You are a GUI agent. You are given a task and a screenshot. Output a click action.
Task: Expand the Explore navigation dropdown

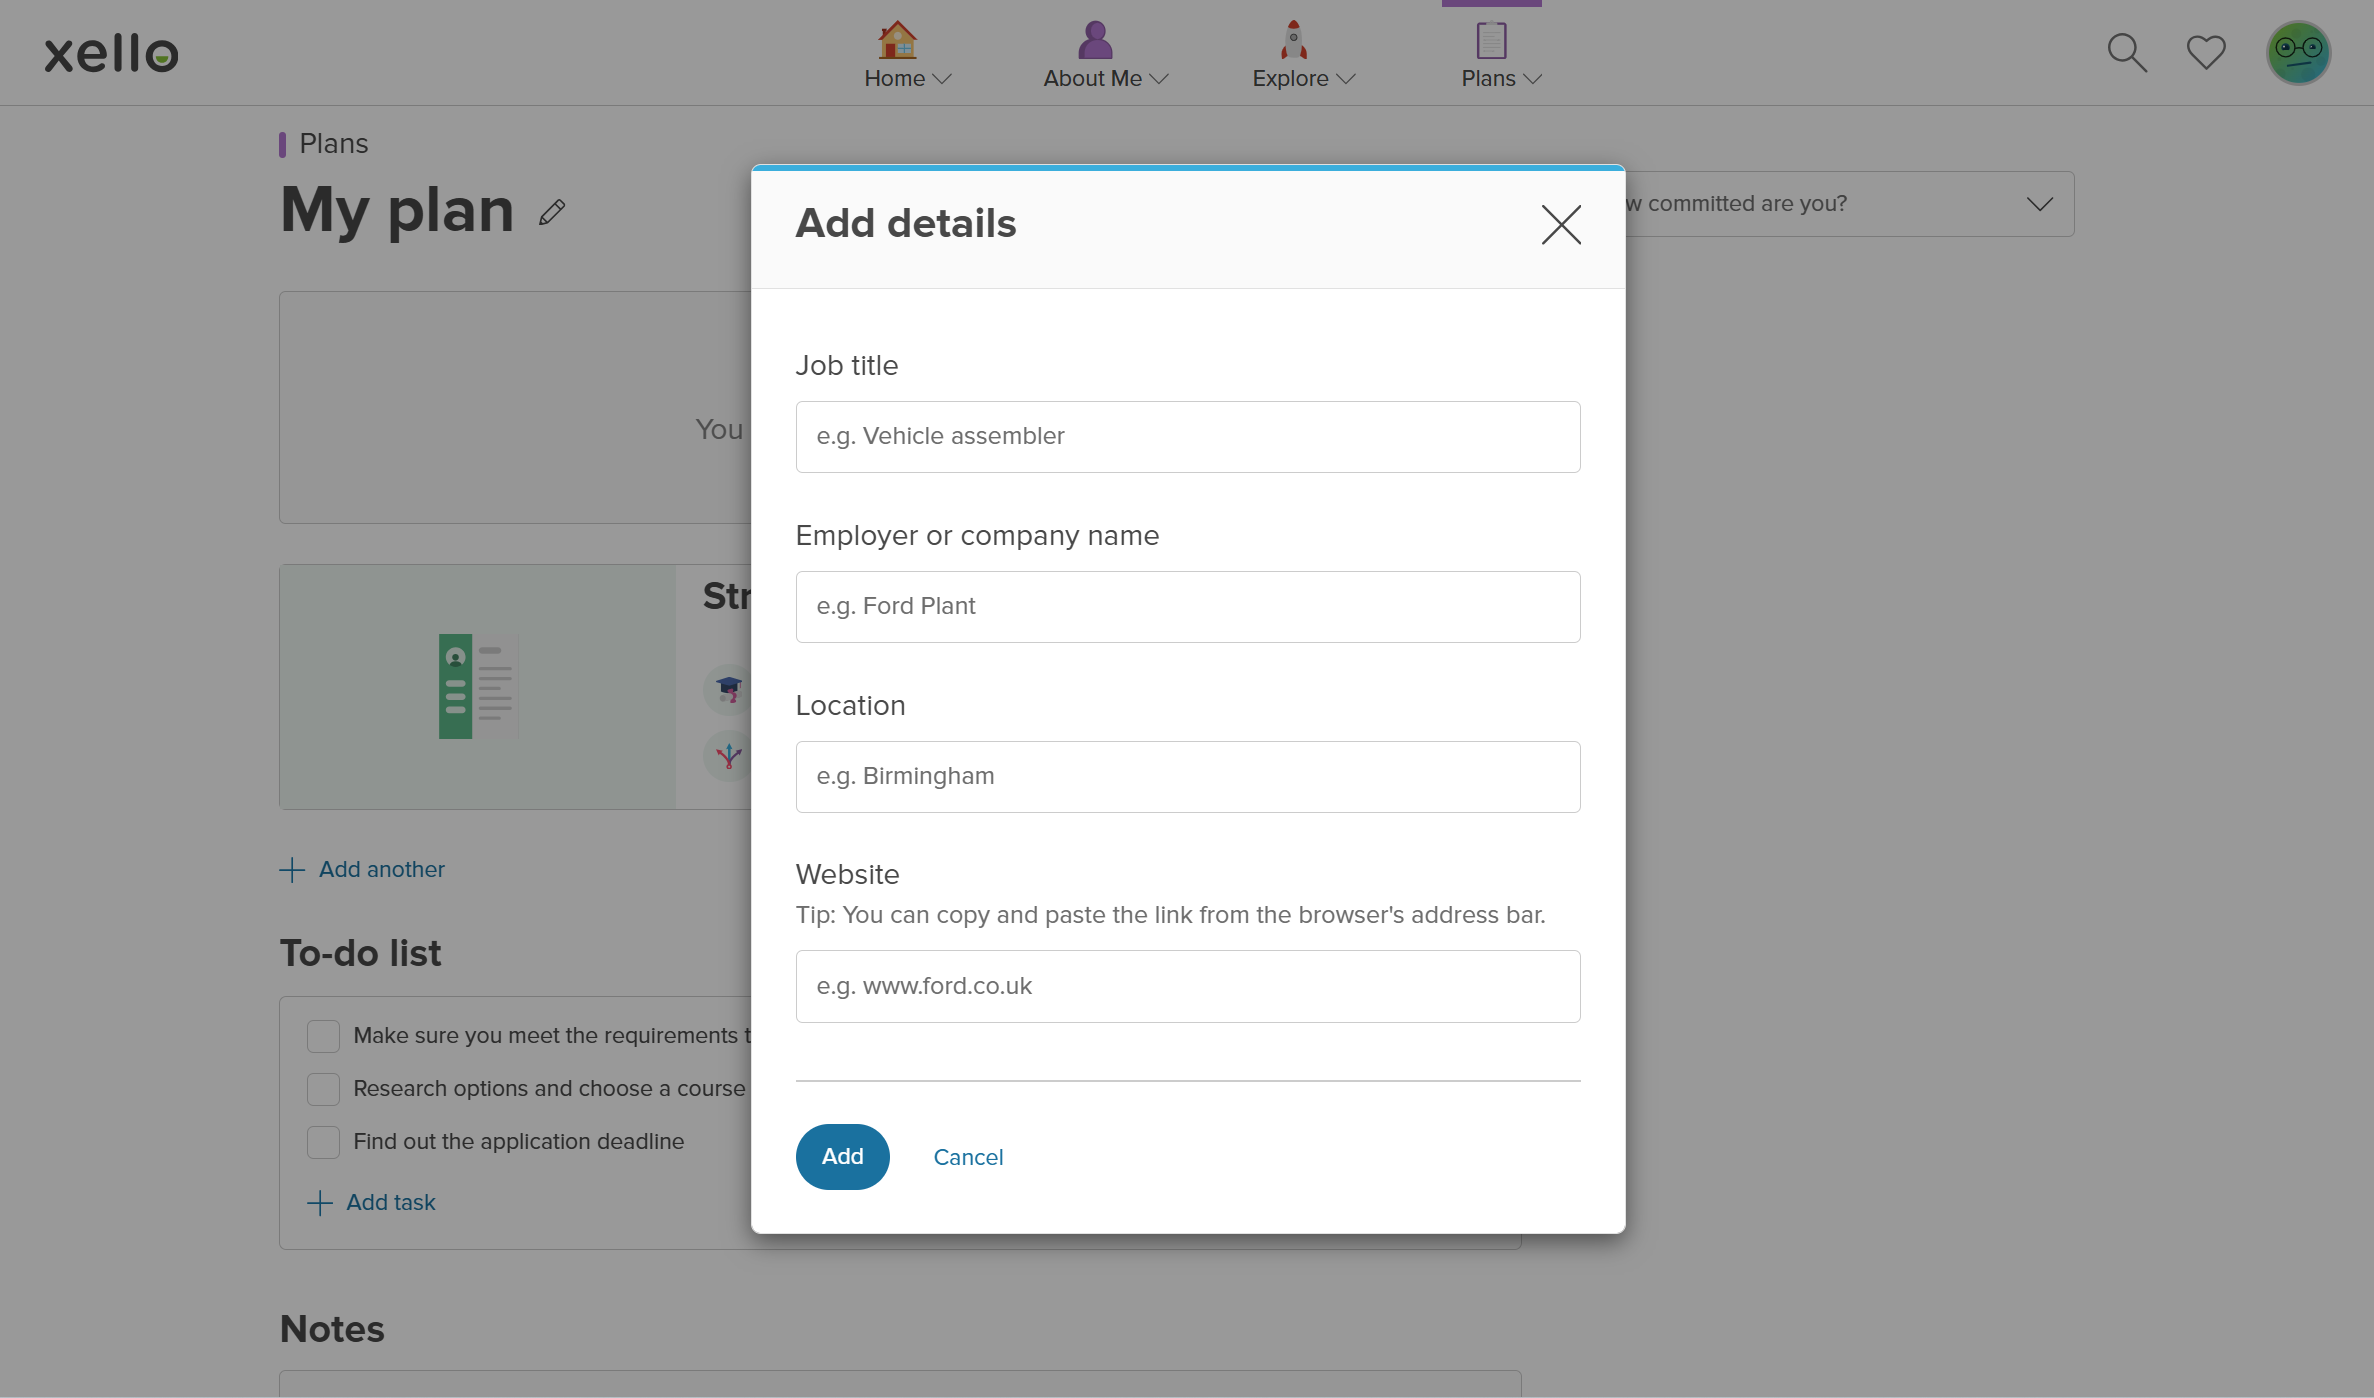tap(1346, 78)
